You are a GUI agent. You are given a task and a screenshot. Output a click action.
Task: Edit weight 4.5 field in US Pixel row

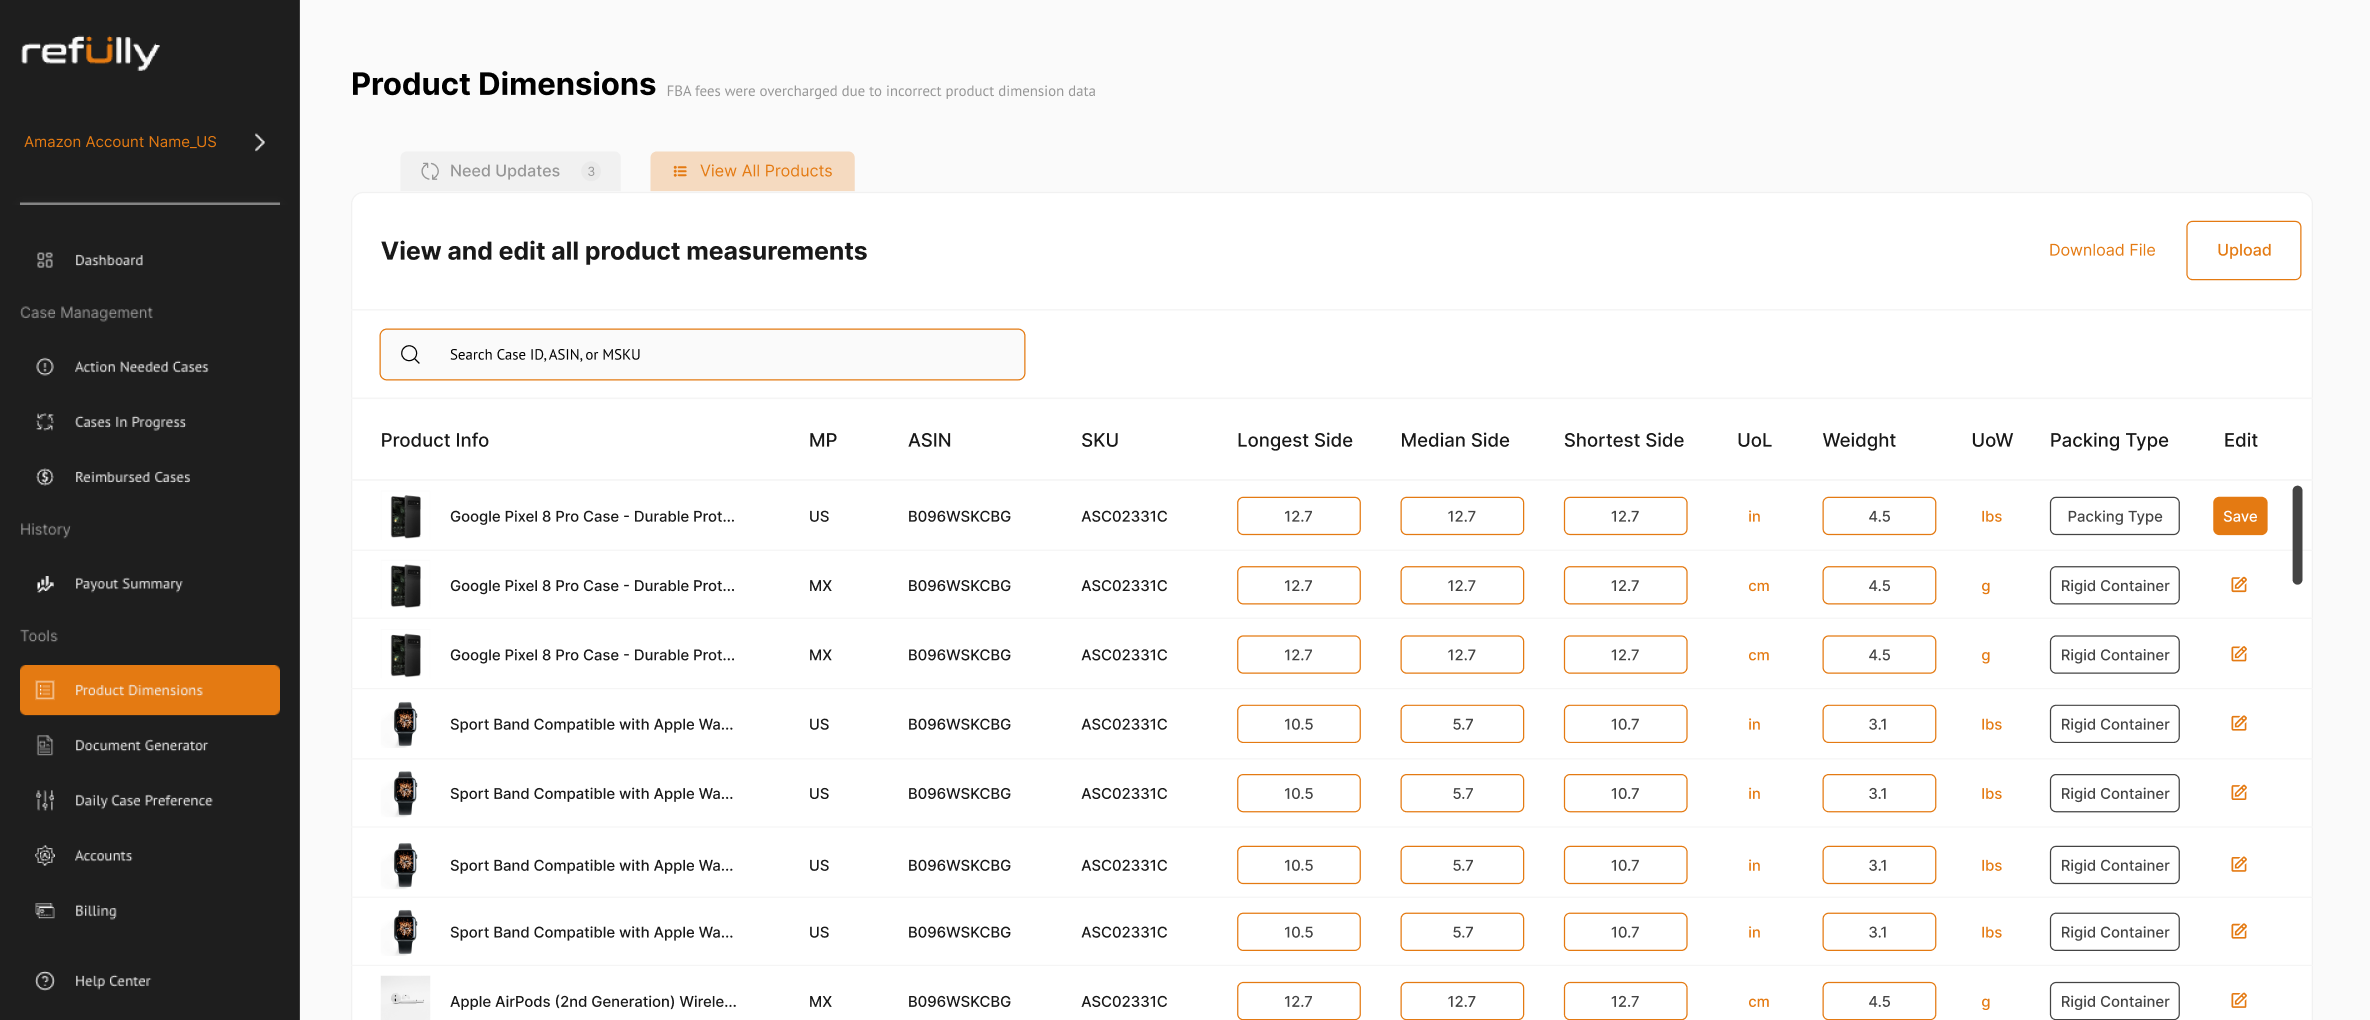[1879, 516]
